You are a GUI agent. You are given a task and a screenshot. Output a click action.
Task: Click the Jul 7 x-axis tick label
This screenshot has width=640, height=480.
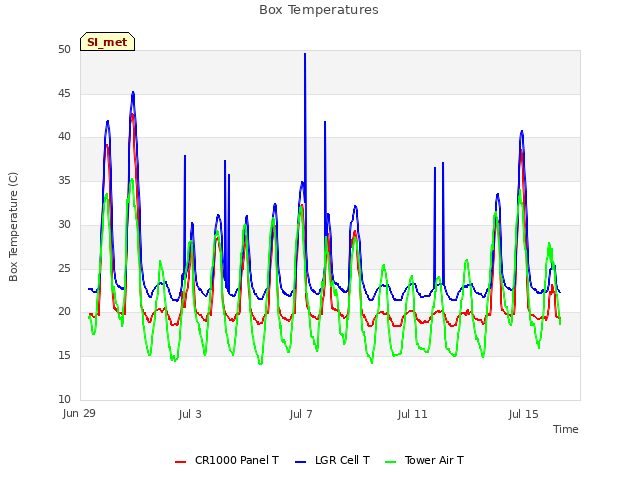[x=301, y=414]
